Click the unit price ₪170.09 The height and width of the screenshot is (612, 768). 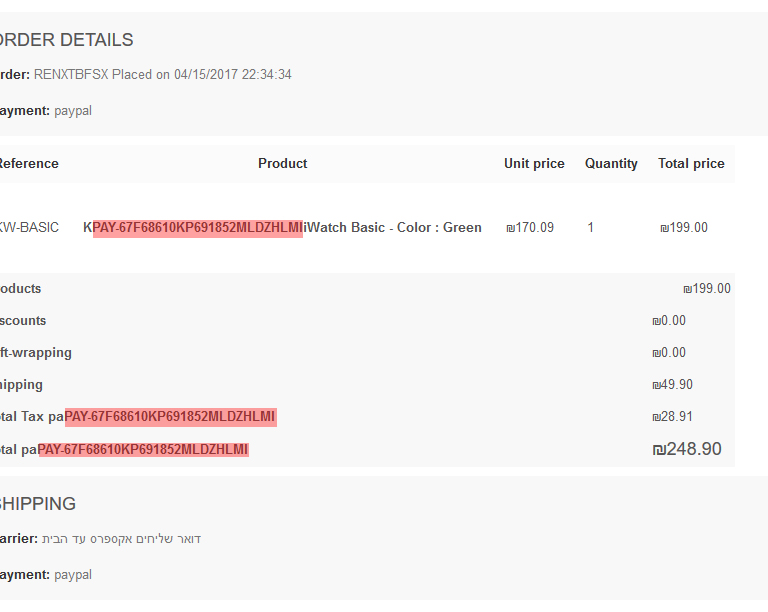click(530, 228)
